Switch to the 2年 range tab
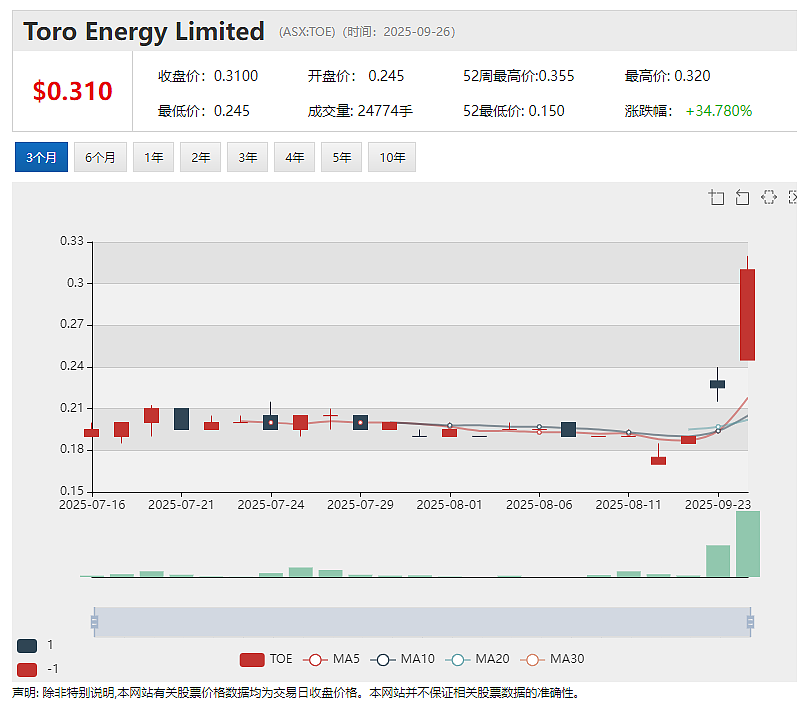The image size is (811, 718). click(x=200, y=157)
